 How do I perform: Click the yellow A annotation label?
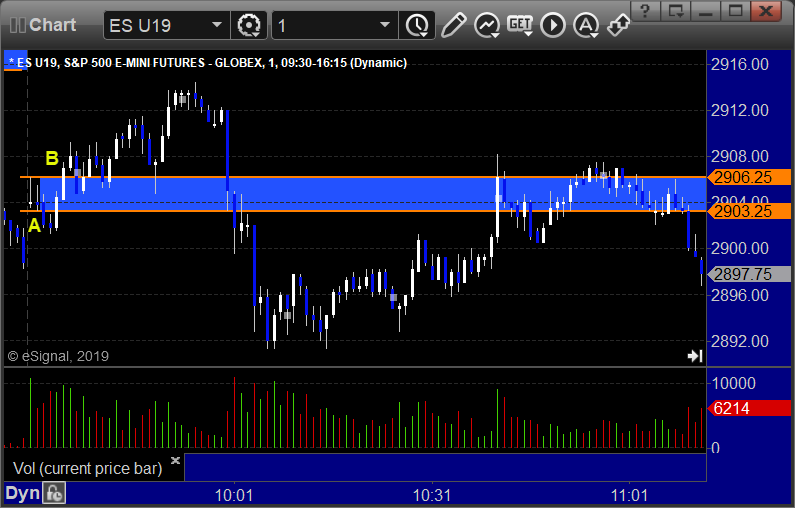point(34,225)
